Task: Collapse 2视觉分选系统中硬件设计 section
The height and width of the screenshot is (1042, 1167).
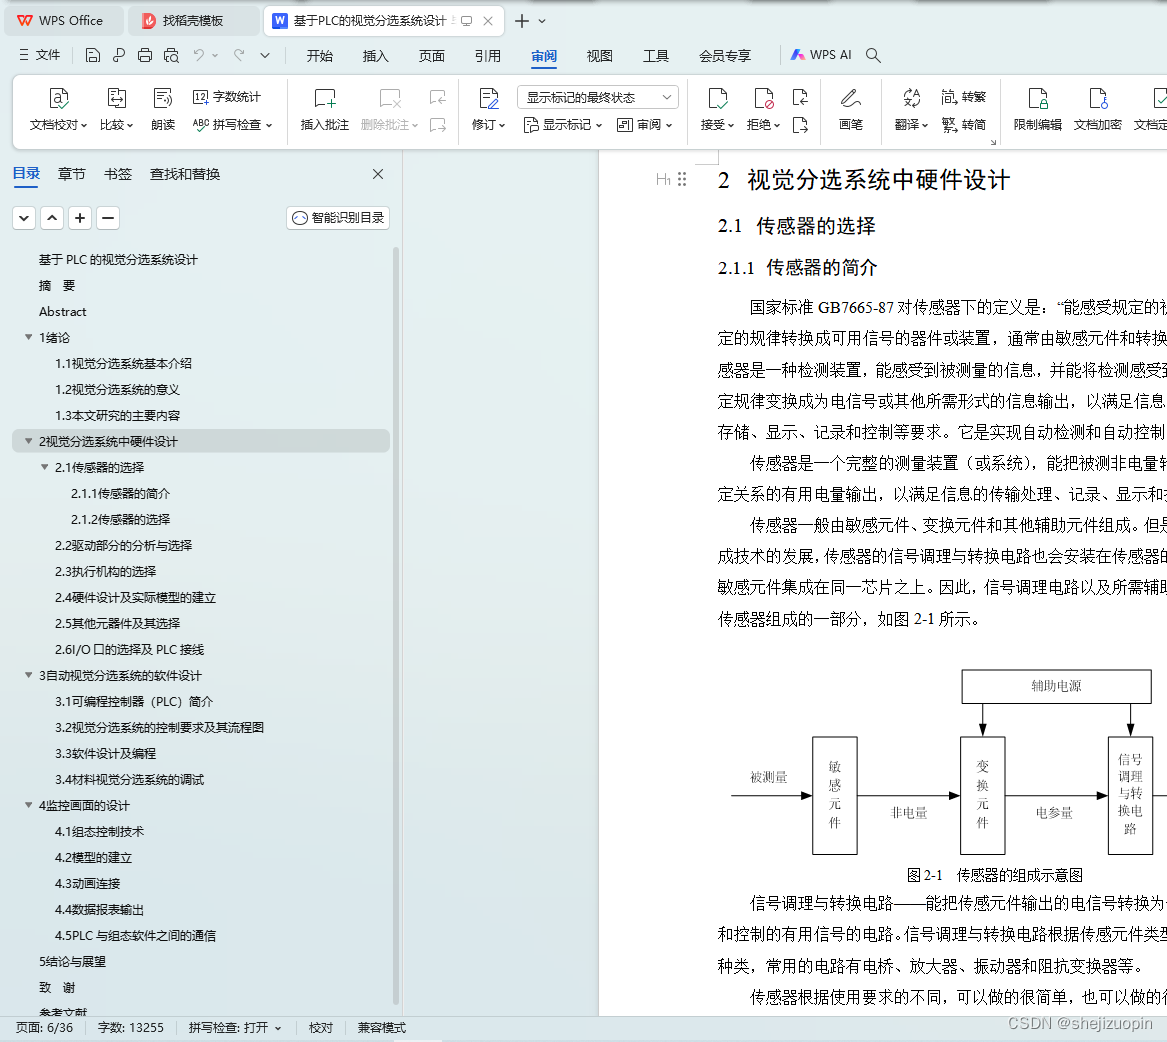Action: click(x=28, y=441)
